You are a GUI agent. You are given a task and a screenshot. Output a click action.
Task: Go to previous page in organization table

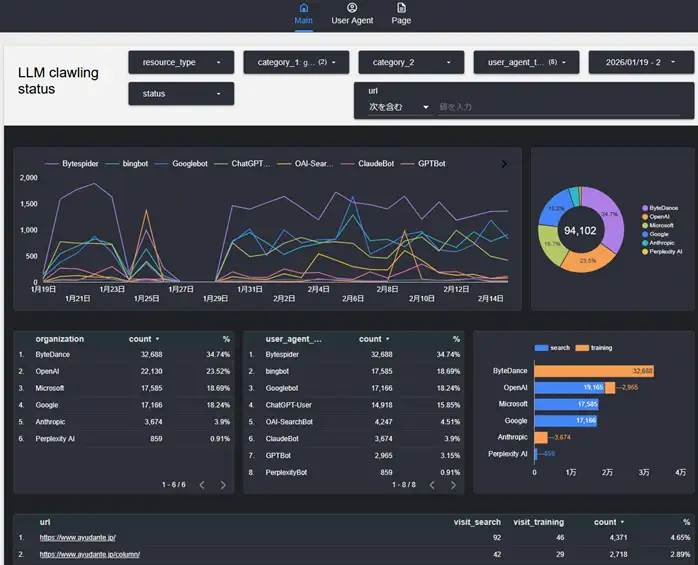(201, 485)
